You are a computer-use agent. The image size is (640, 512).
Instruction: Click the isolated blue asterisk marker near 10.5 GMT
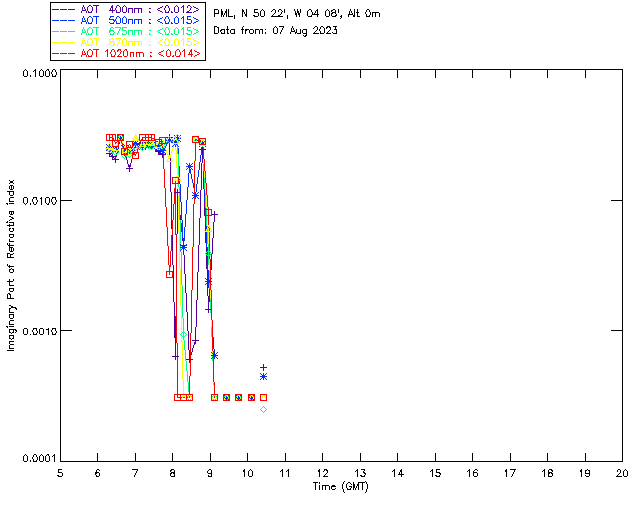tap(263, 376)
